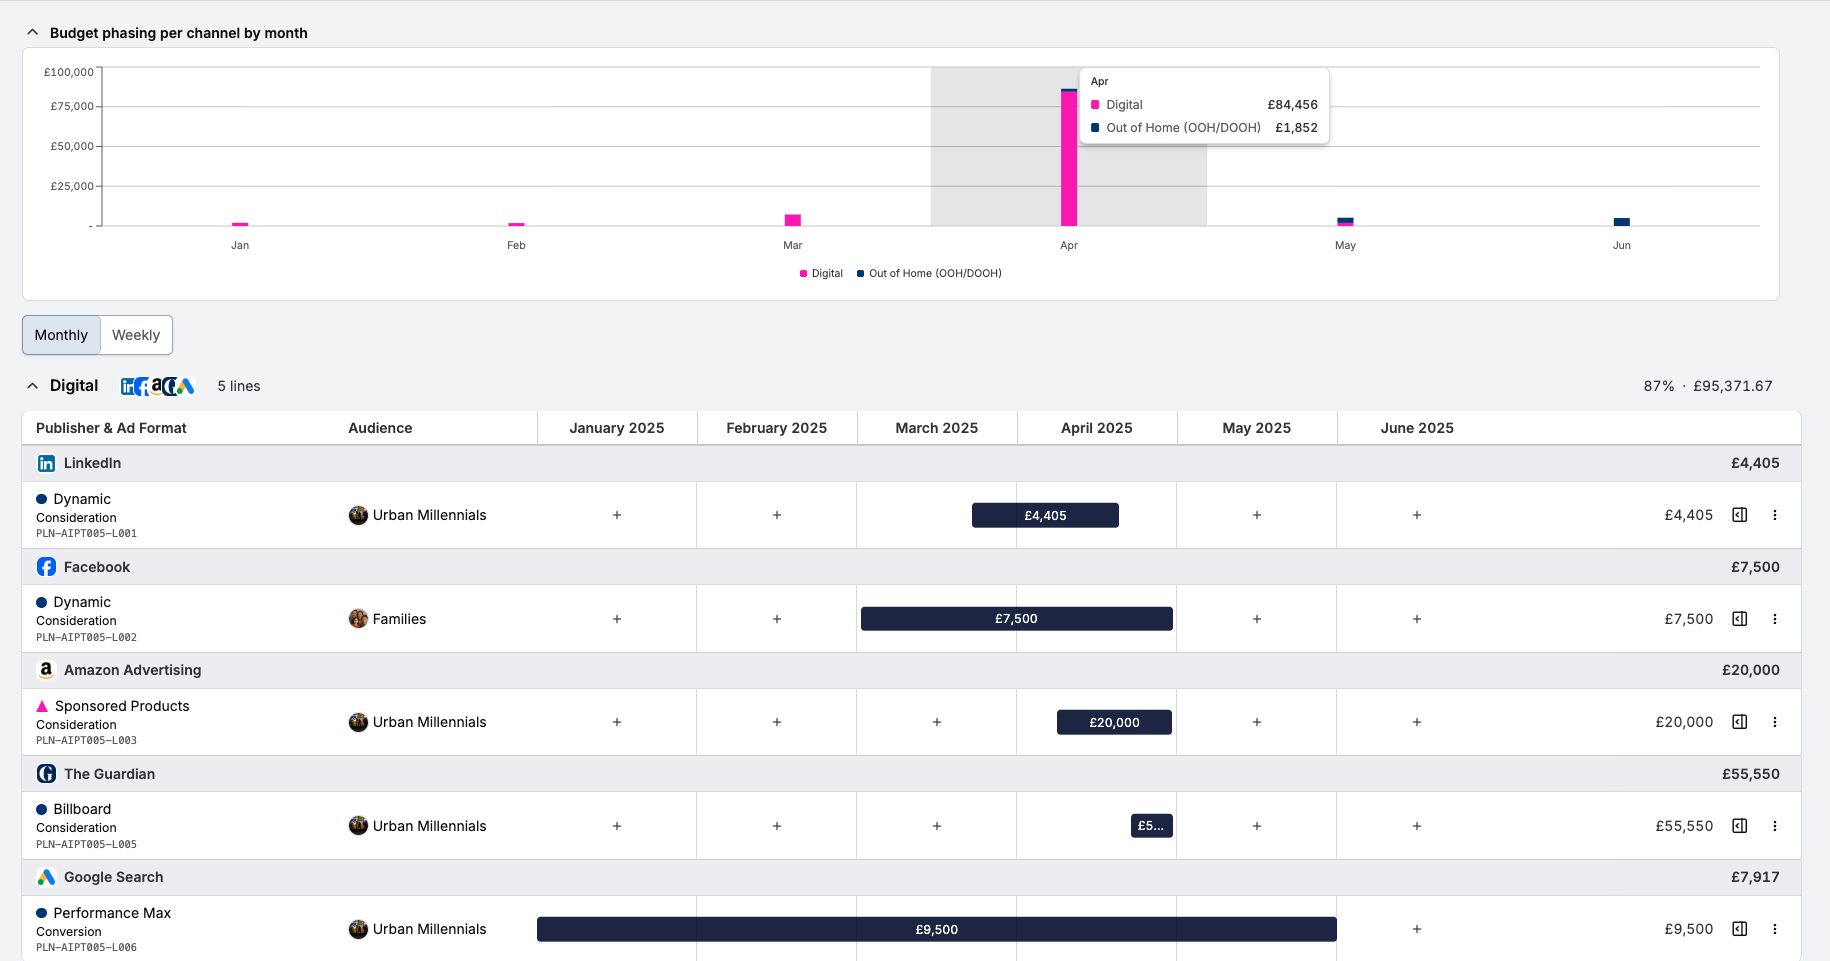Click the Families audience avatar
Screen dimensions: 1830x961
click(358, 618)
